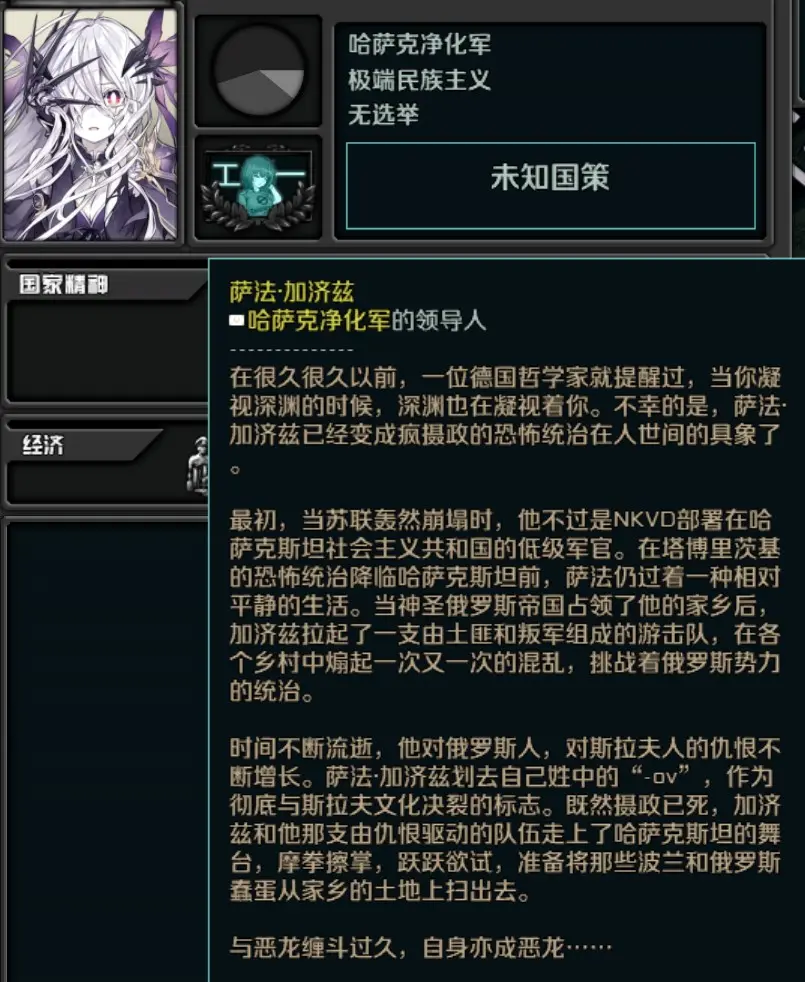
Task: Click the soldier figure icon beside 经济
Action: coord(198,465)
